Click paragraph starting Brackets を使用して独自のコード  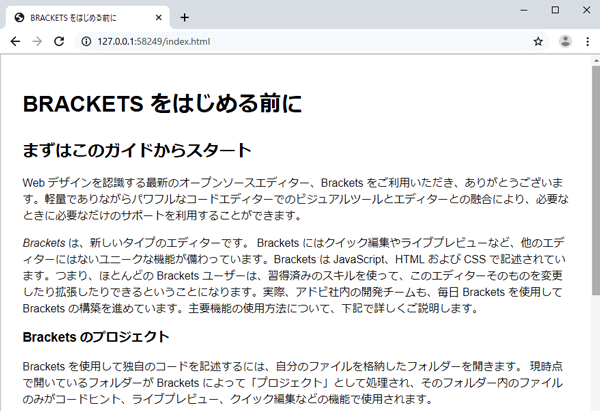tap(293, 383)
